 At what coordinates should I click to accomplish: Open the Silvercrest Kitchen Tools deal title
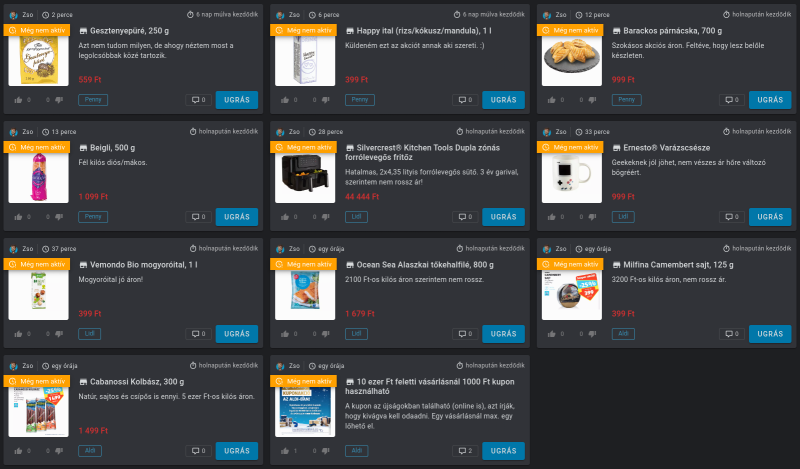[422, 153]
